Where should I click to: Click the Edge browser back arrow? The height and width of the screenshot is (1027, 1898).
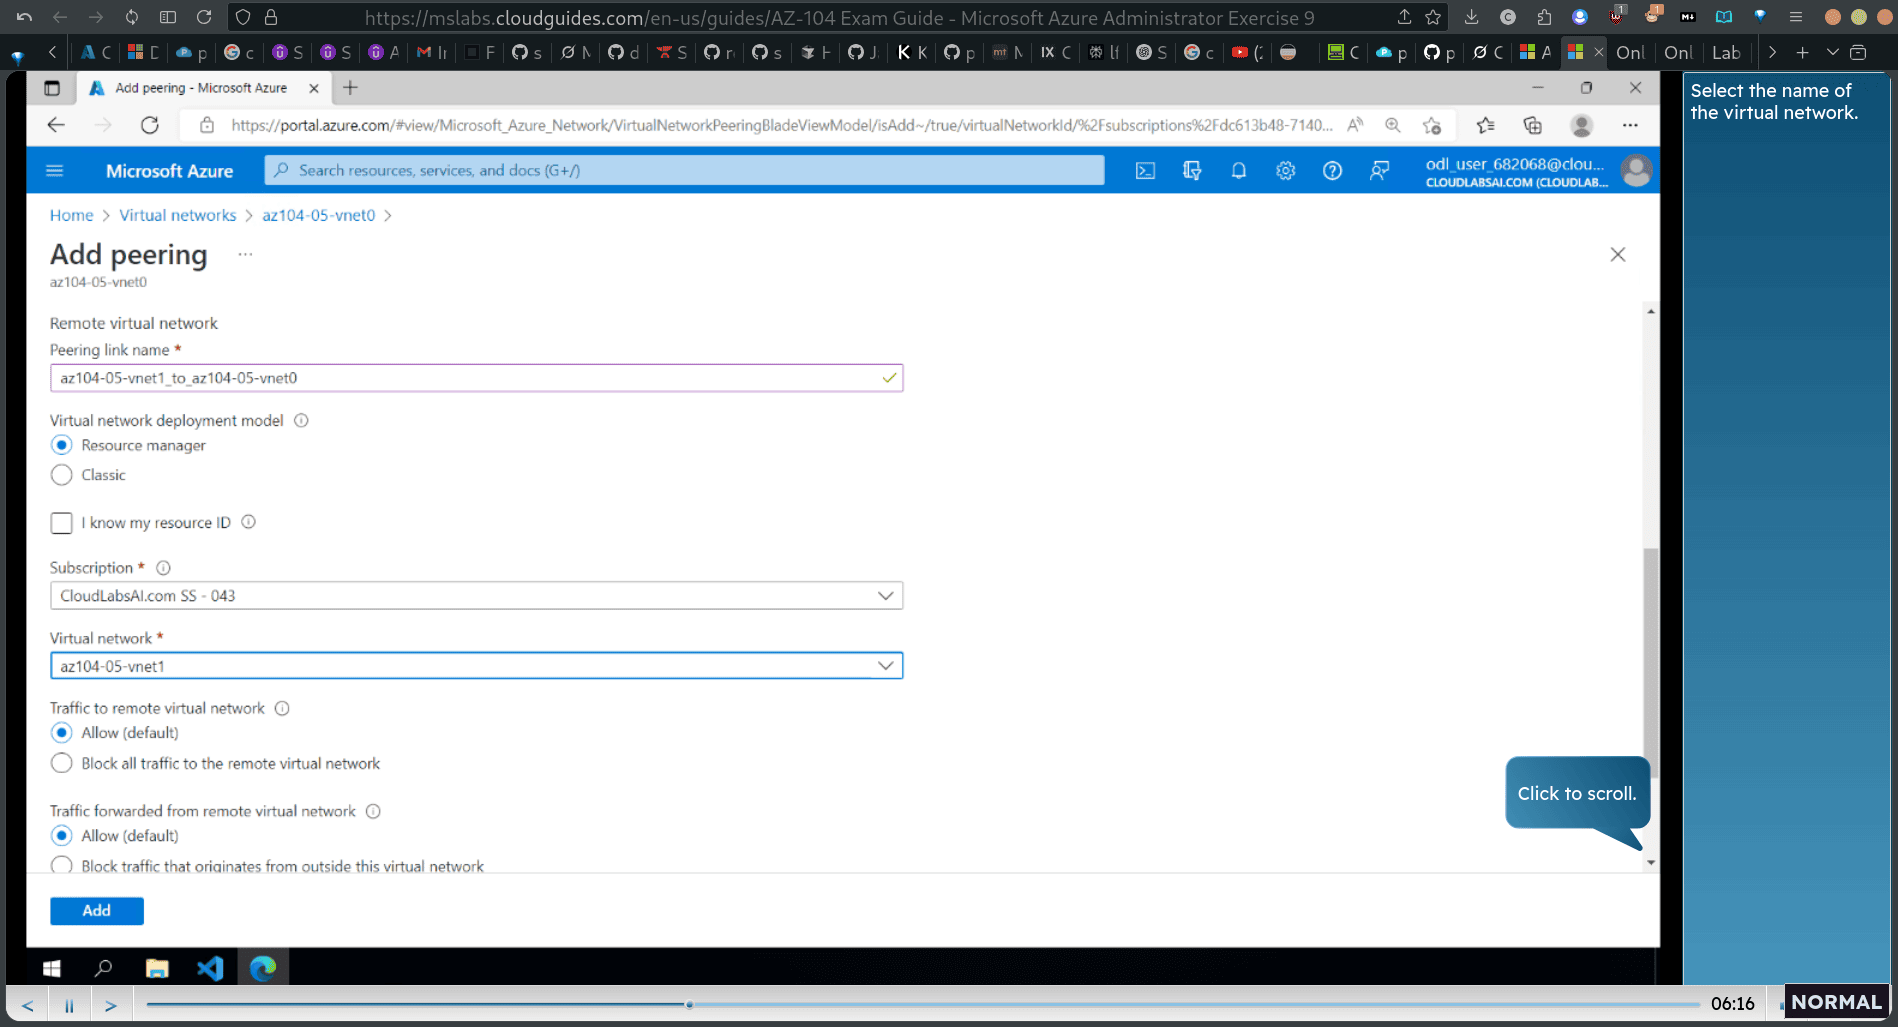coord(56,125)
